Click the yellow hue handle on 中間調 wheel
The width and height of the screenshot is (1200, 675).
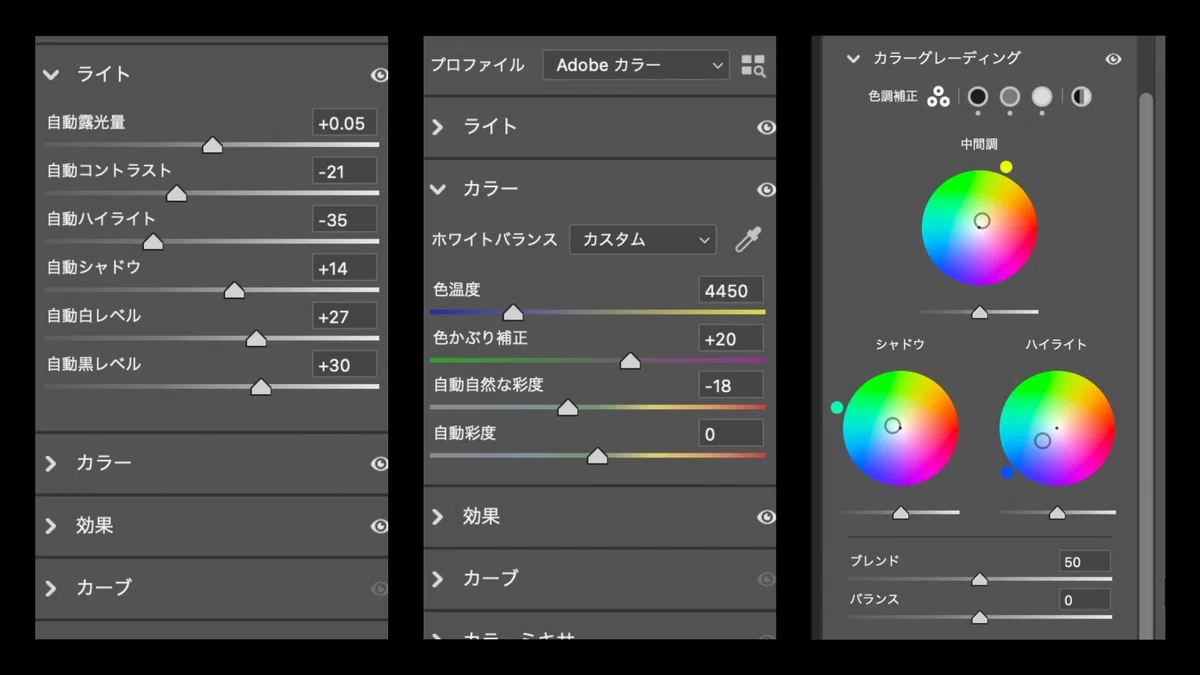coord(1006,167)
